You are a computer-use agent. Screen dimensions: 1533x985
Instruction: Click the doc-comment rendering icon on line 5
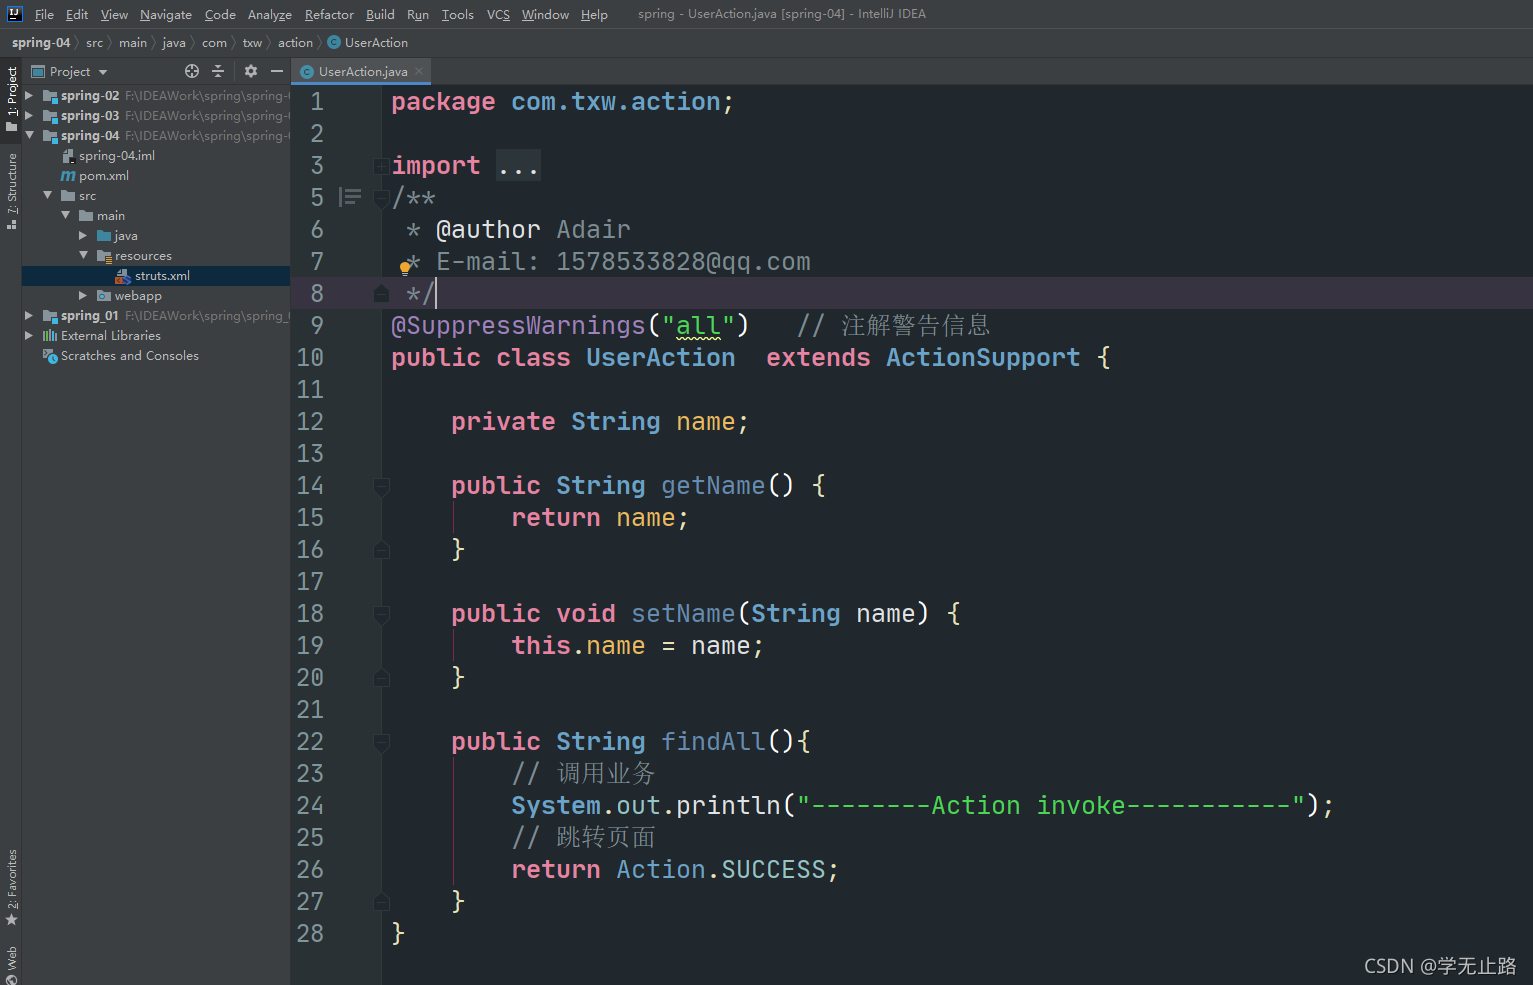350,197
